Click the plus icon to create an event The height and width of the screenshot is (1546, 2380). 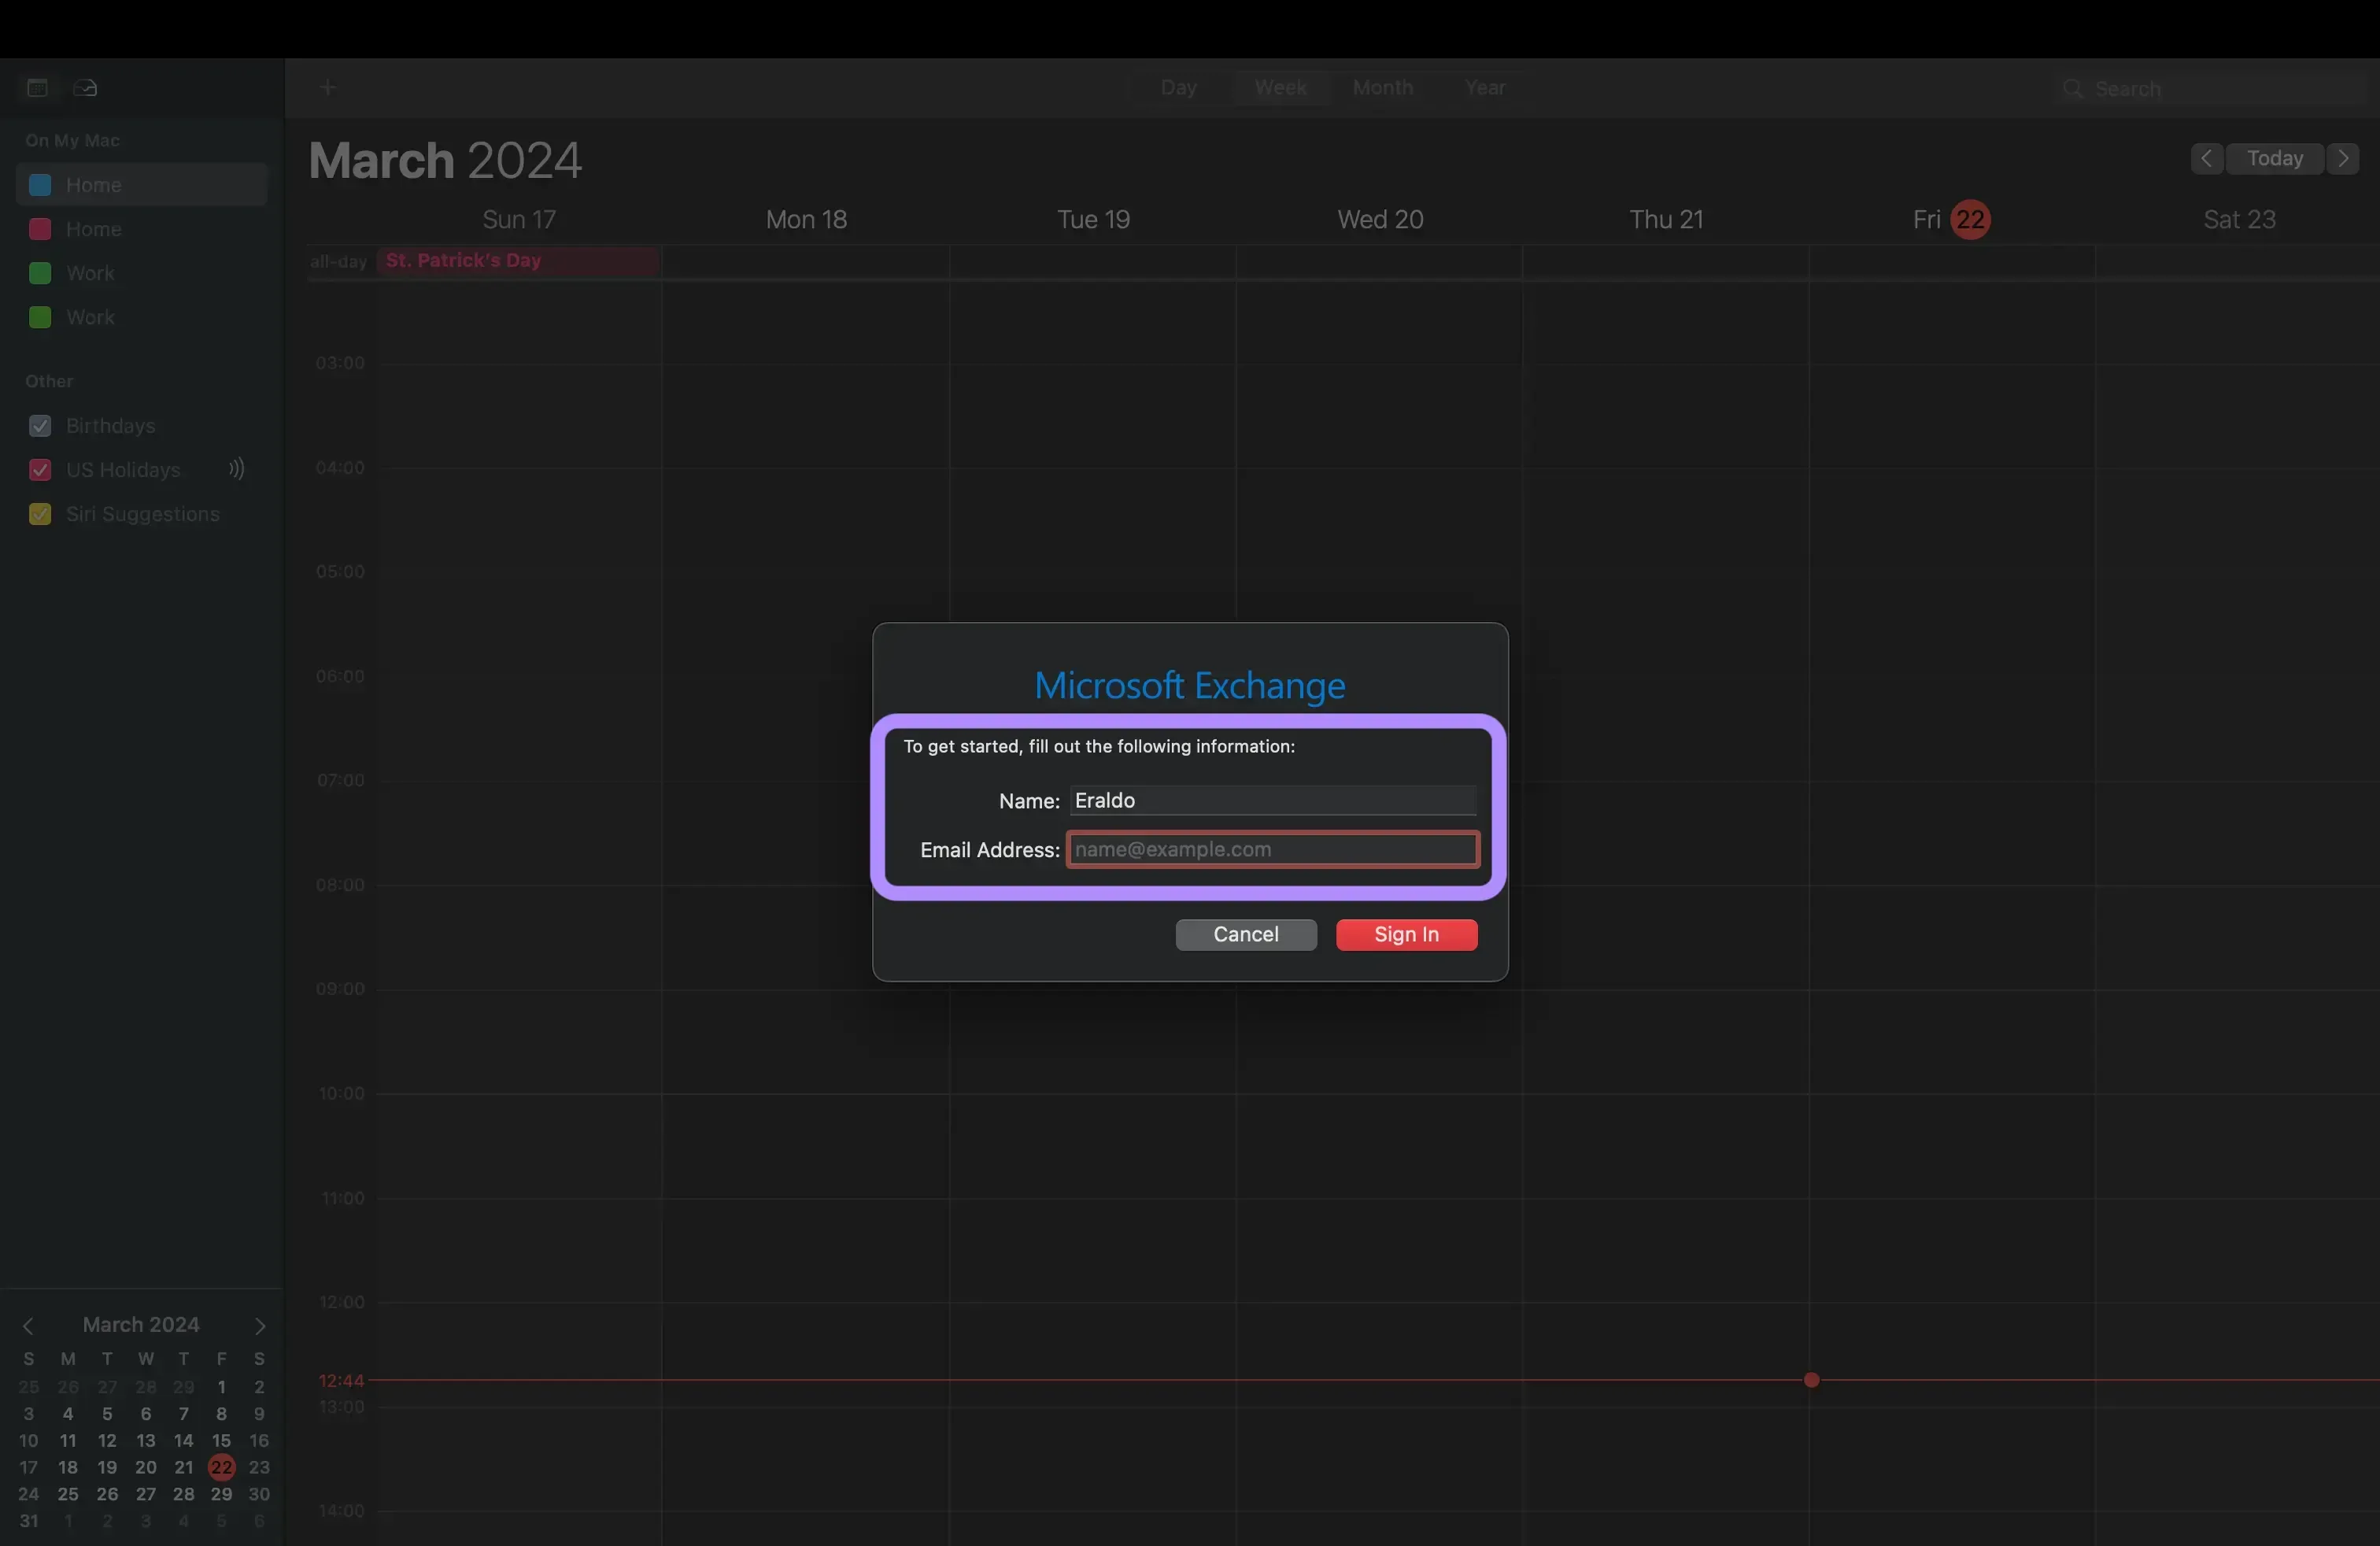click(328, 87)
